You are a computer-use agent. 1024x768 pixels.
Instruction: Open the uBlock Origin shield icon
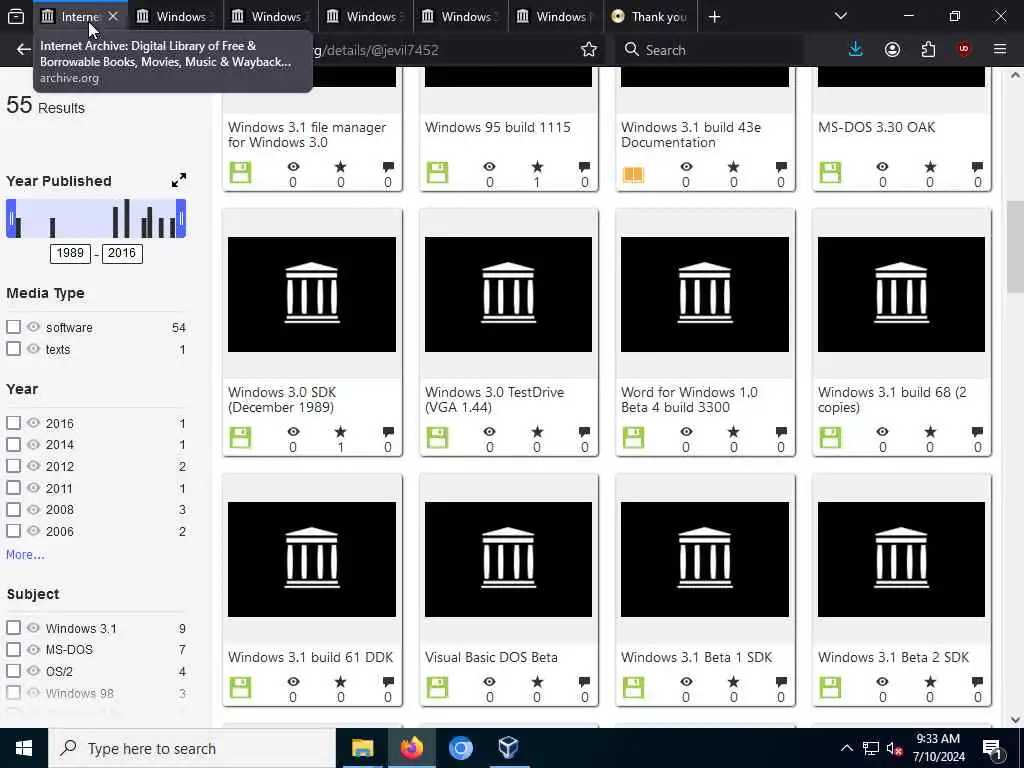[x=964, y=50]
